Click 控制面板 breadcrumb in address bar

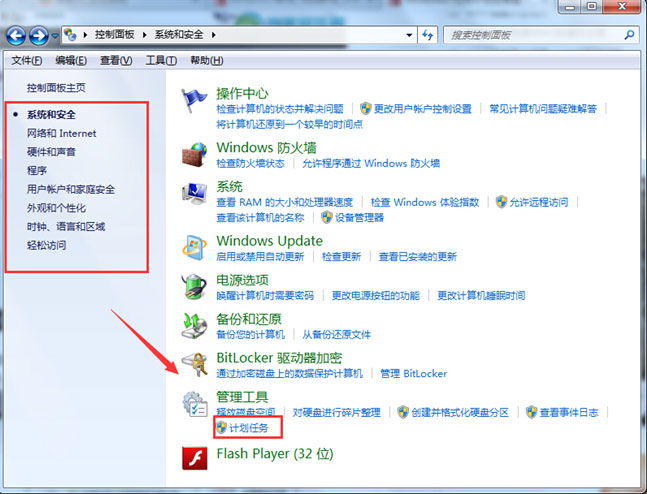click(114, 35)
